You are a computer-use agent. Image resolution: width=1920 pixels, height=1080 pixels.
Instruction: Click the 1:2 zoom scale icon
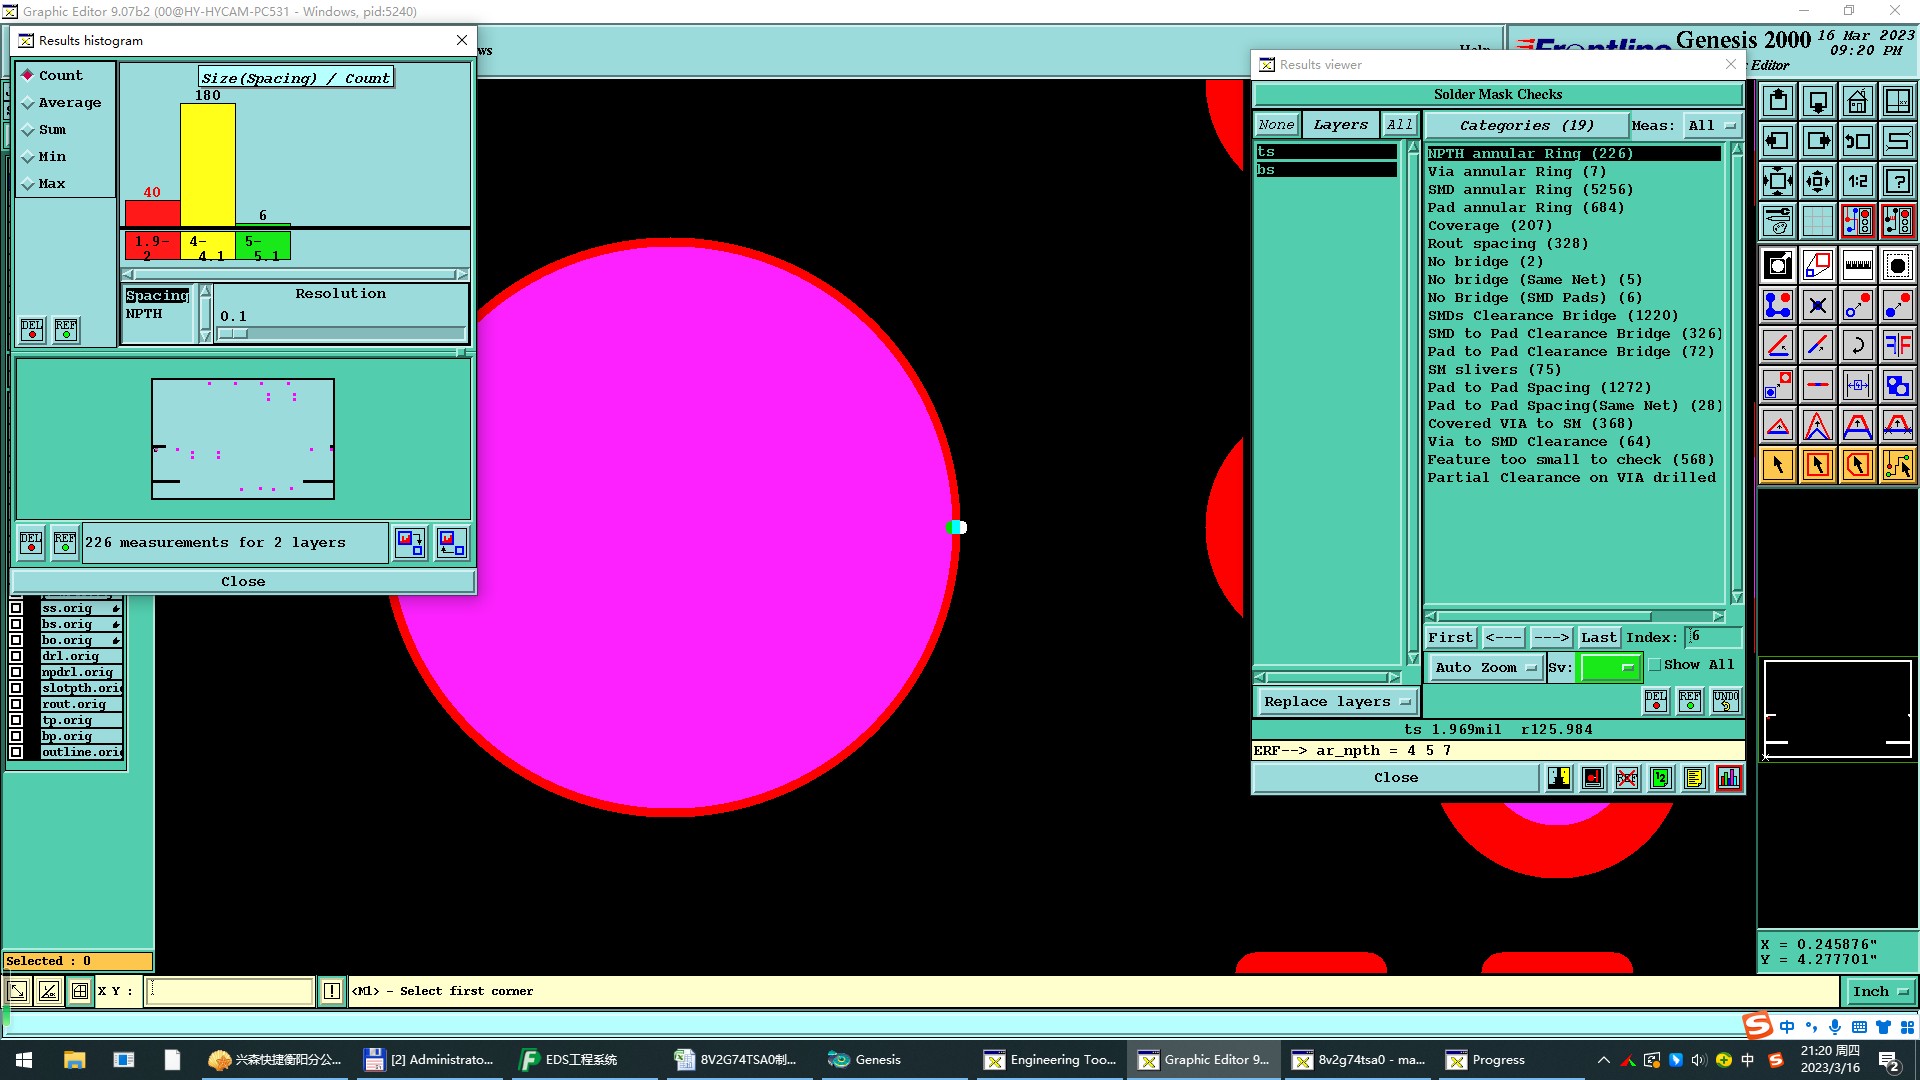[x=1857, y=181]
